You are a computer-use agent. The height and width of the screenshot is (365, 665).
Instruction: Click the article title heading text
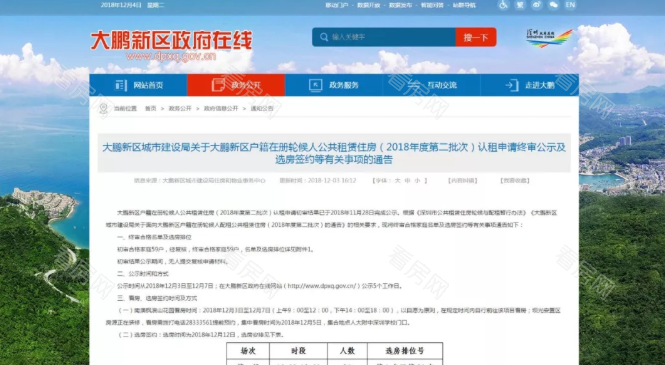tap(334, 153)
